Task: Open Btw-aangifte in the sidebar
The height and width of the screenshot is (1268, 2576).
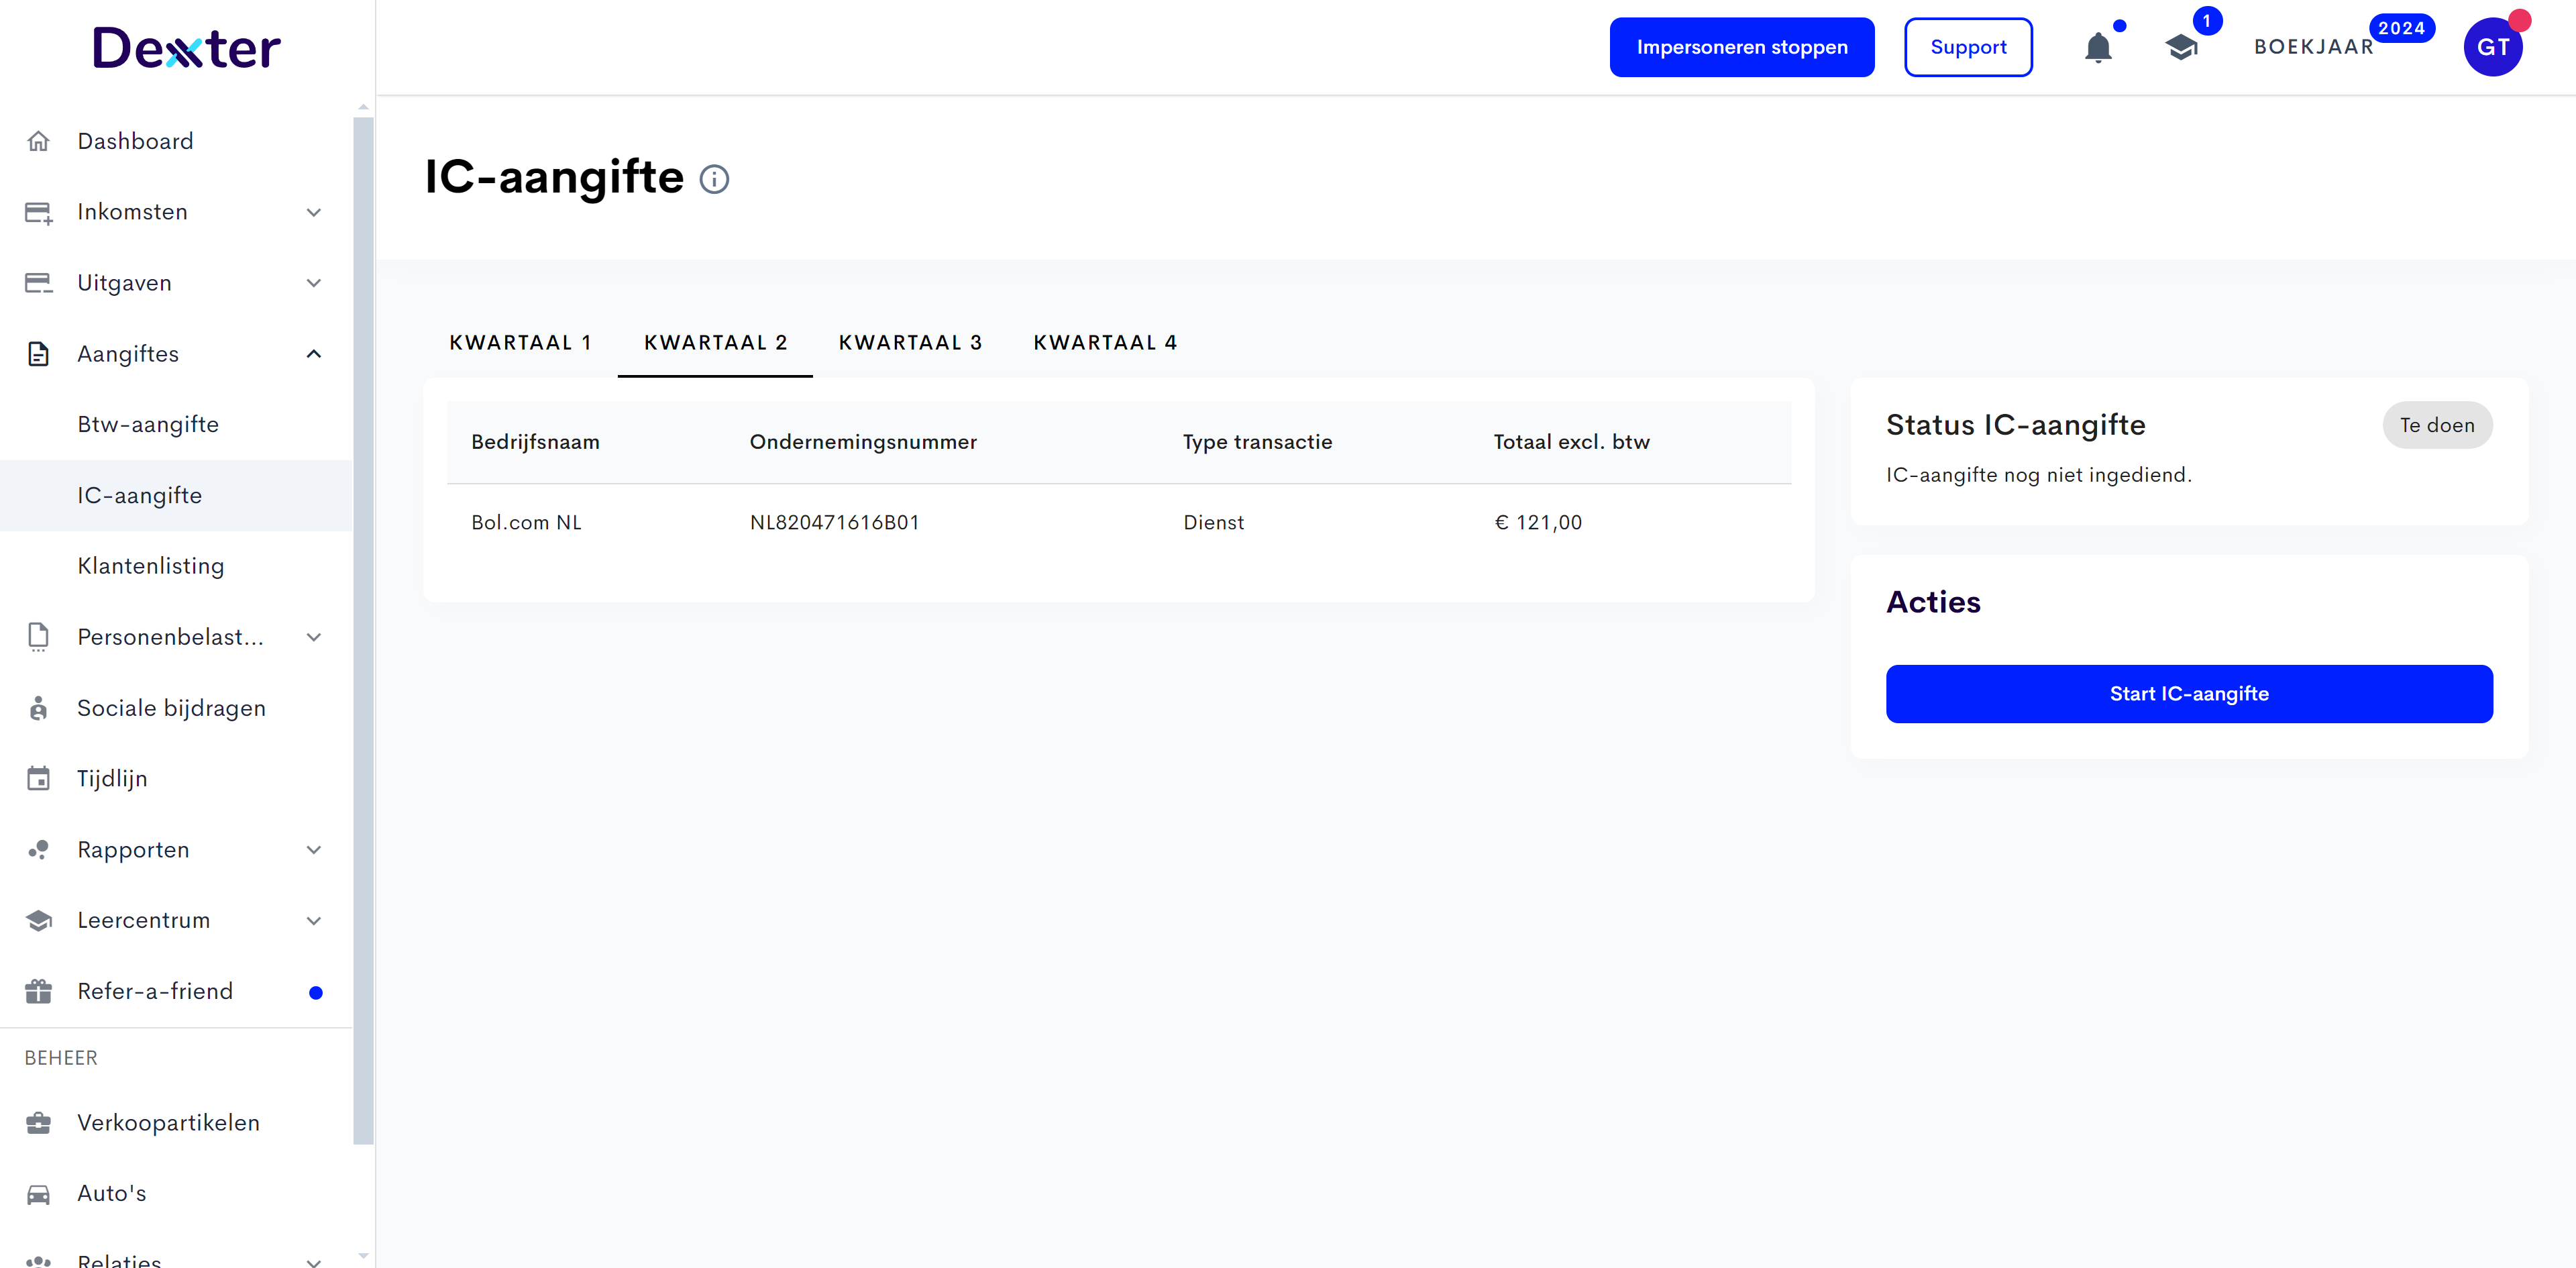Action: 176,425
